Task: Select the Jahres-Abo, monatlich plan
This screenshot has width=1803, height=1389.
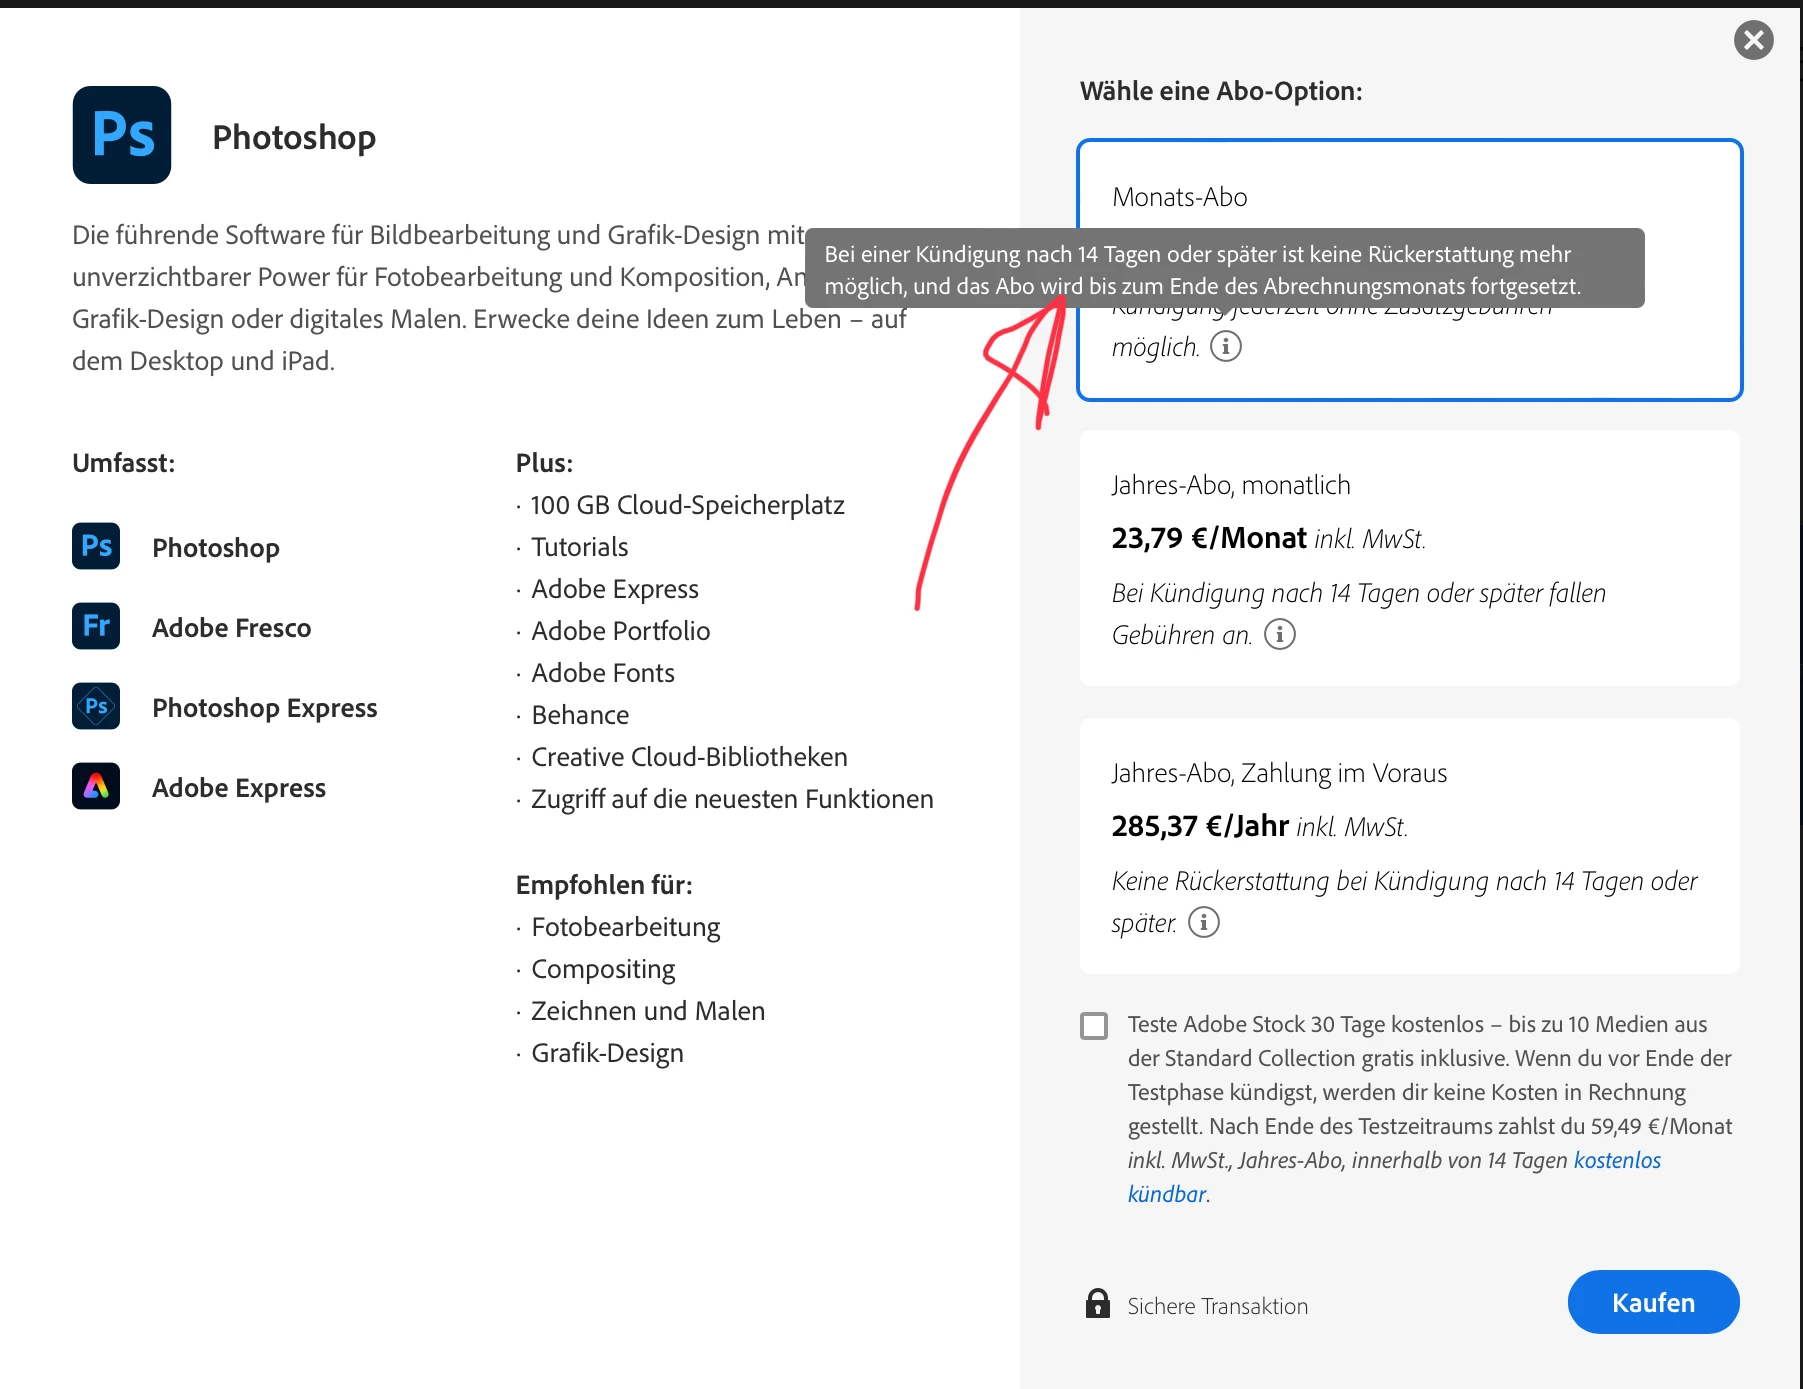Action: pos(1410,558)
